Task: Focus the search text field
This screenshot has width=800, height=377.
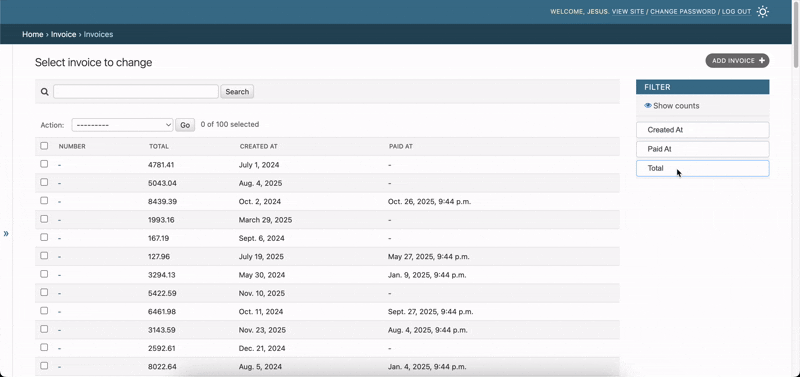Action: (136, 92)
